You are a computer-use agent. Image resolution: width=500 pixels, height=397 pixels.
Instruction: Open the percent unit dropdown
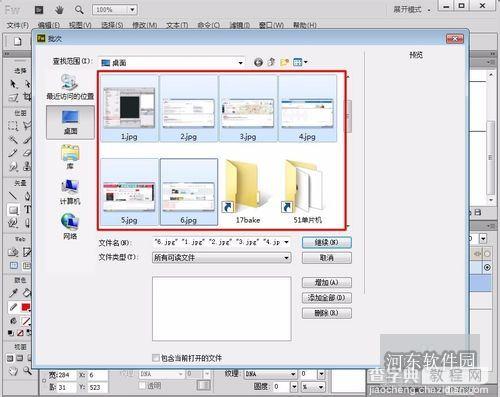click(x=321, y=387)
